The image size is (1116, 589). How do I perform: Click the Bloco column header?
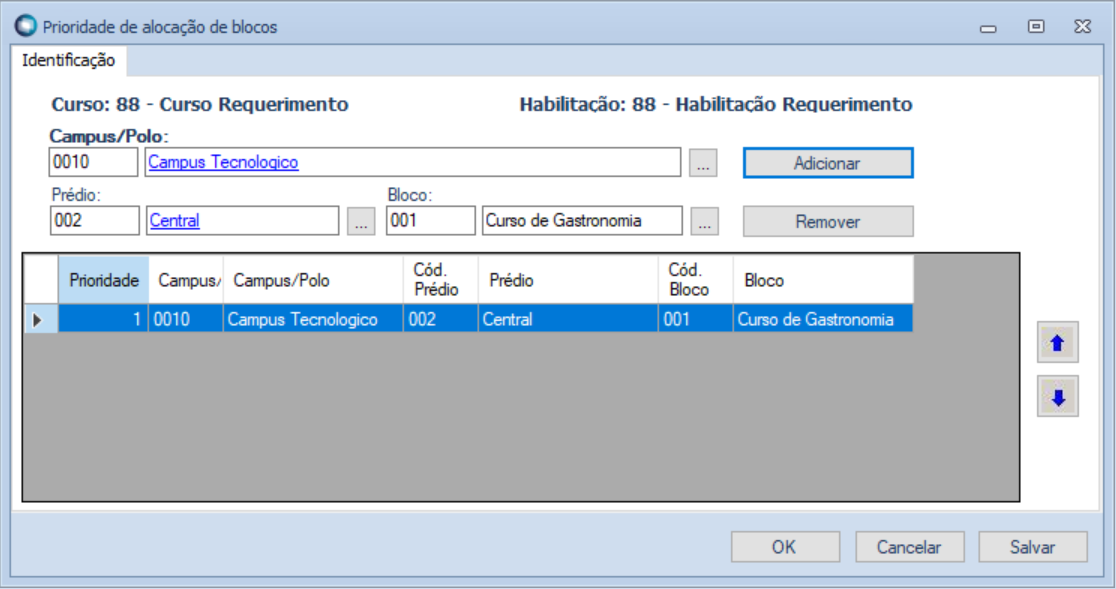coord(823,280)
